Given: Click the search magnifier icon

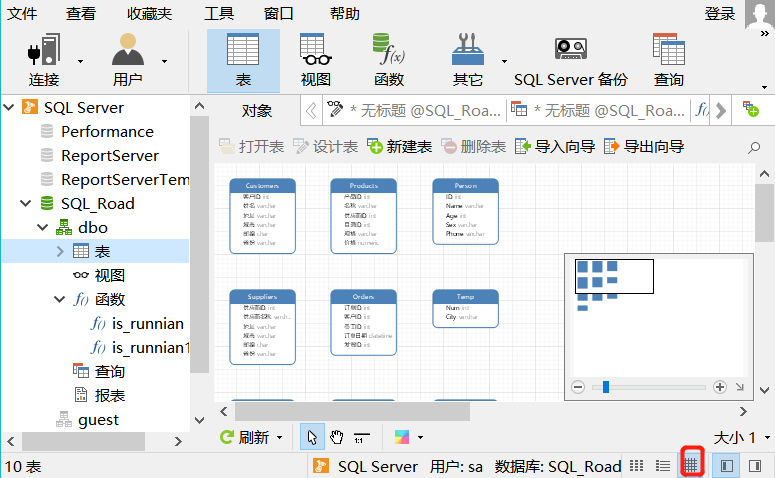Looking at the screenshot, I should pyautogui.click(x=754, y=147).
